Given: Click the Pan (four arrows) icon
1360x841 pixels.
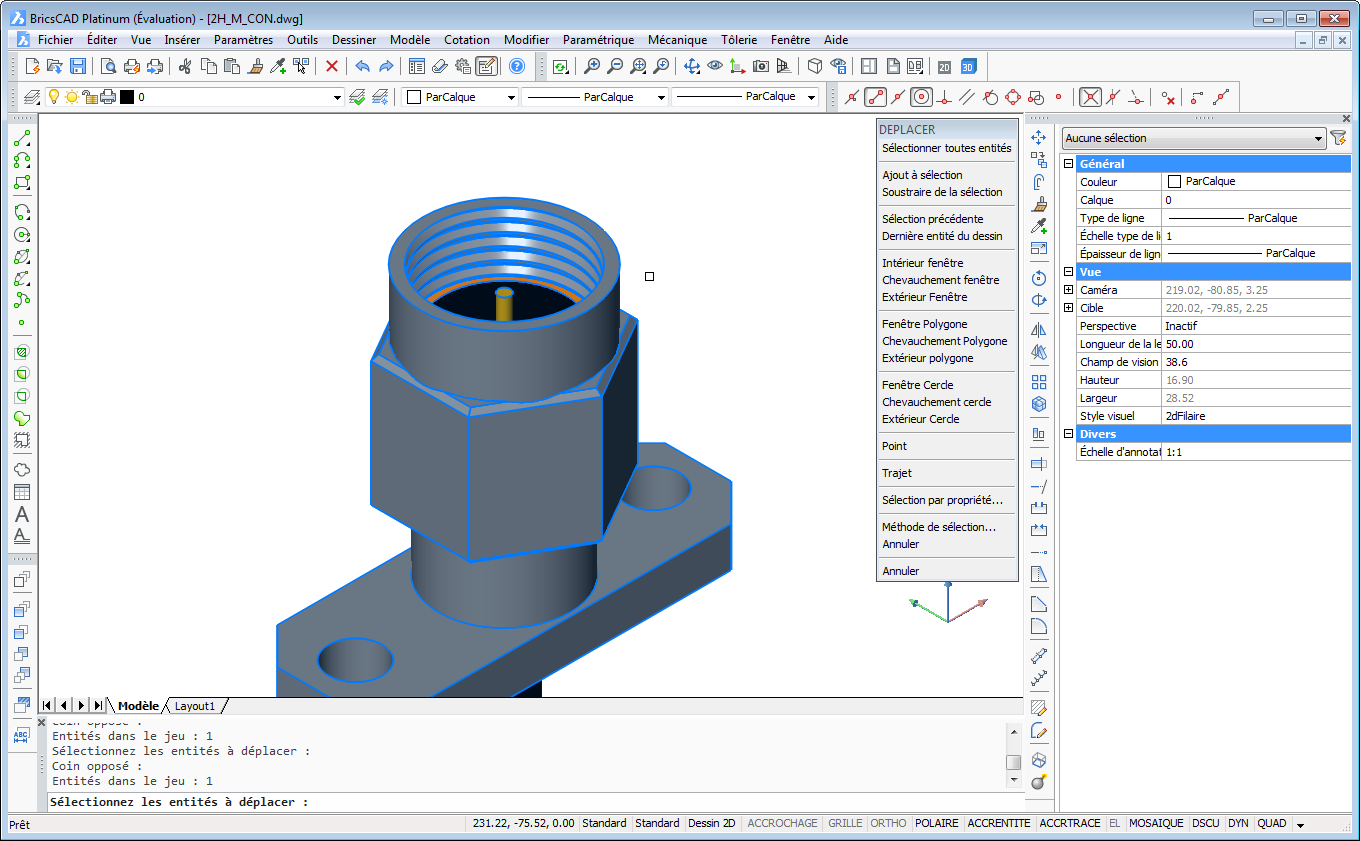Looking at the screenshot, I should click(691, 66).
